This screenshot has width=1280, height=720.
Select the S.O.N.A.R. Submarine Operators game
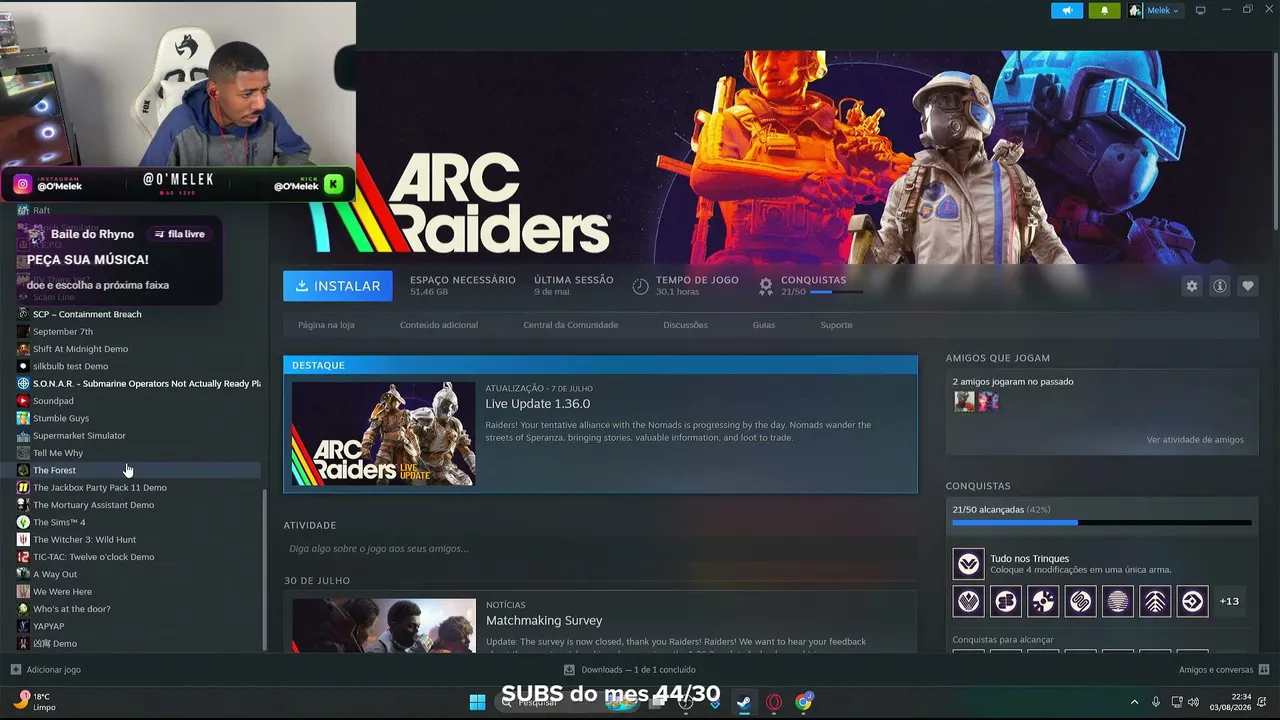pyautogui.click(x=139, y=384)
